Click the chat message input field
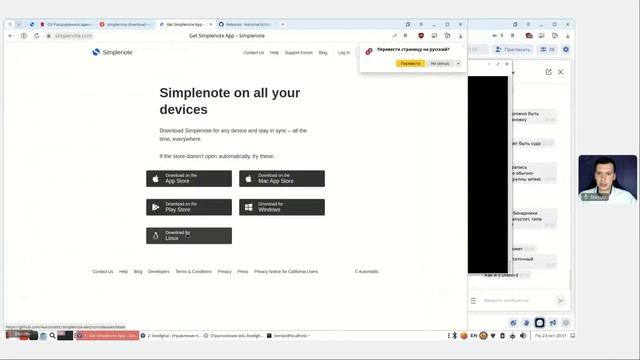The height and width of the screenshot is (360, 640). pos(515,300)
